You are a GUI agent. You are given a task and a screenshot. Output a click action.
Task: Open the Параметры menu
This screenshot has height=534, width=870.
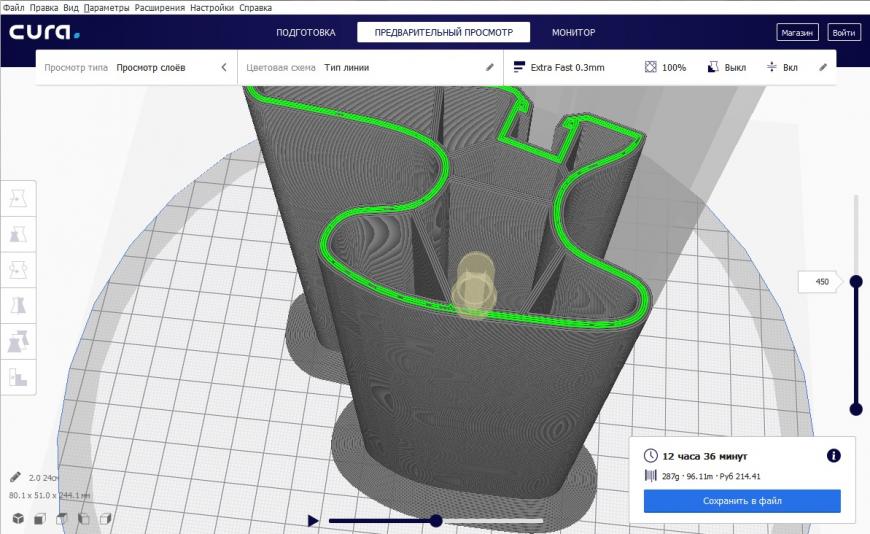pyautogui.click(x=107, y=8)
